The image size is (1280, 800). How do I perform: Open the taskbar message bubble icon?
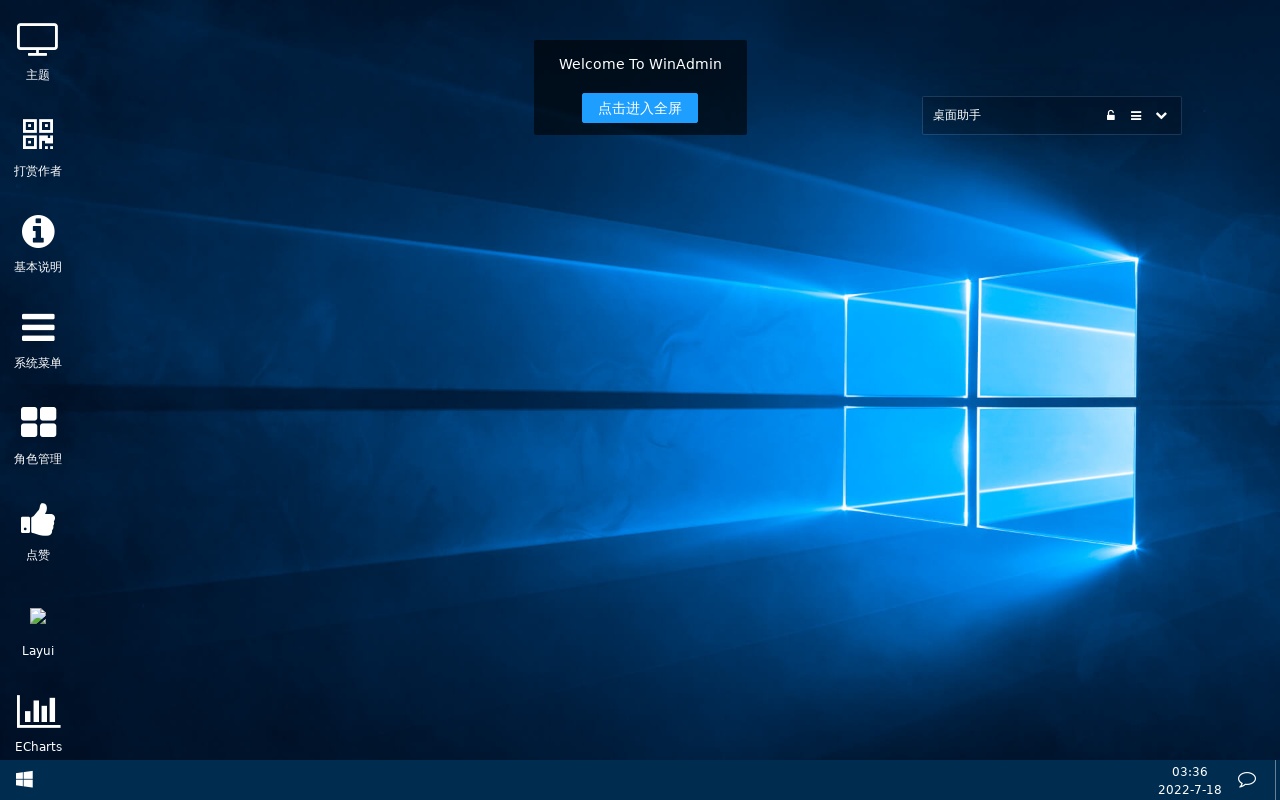pyautogui.click(x=1247, y=779)
